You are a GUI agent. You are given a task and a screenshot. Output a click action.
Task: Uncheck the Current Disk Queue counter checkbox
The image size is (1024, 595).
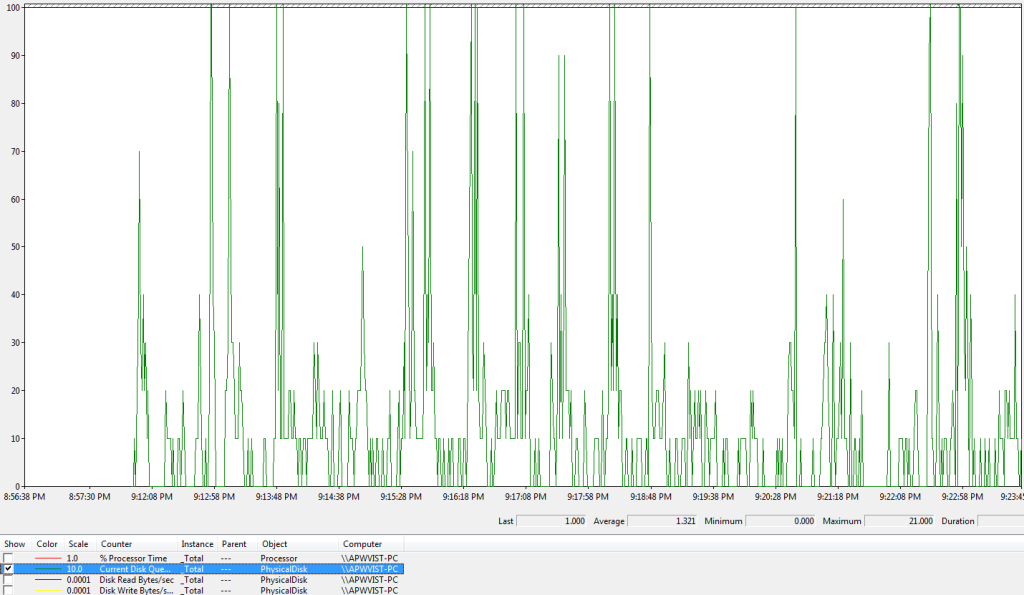tap(8, 569)
